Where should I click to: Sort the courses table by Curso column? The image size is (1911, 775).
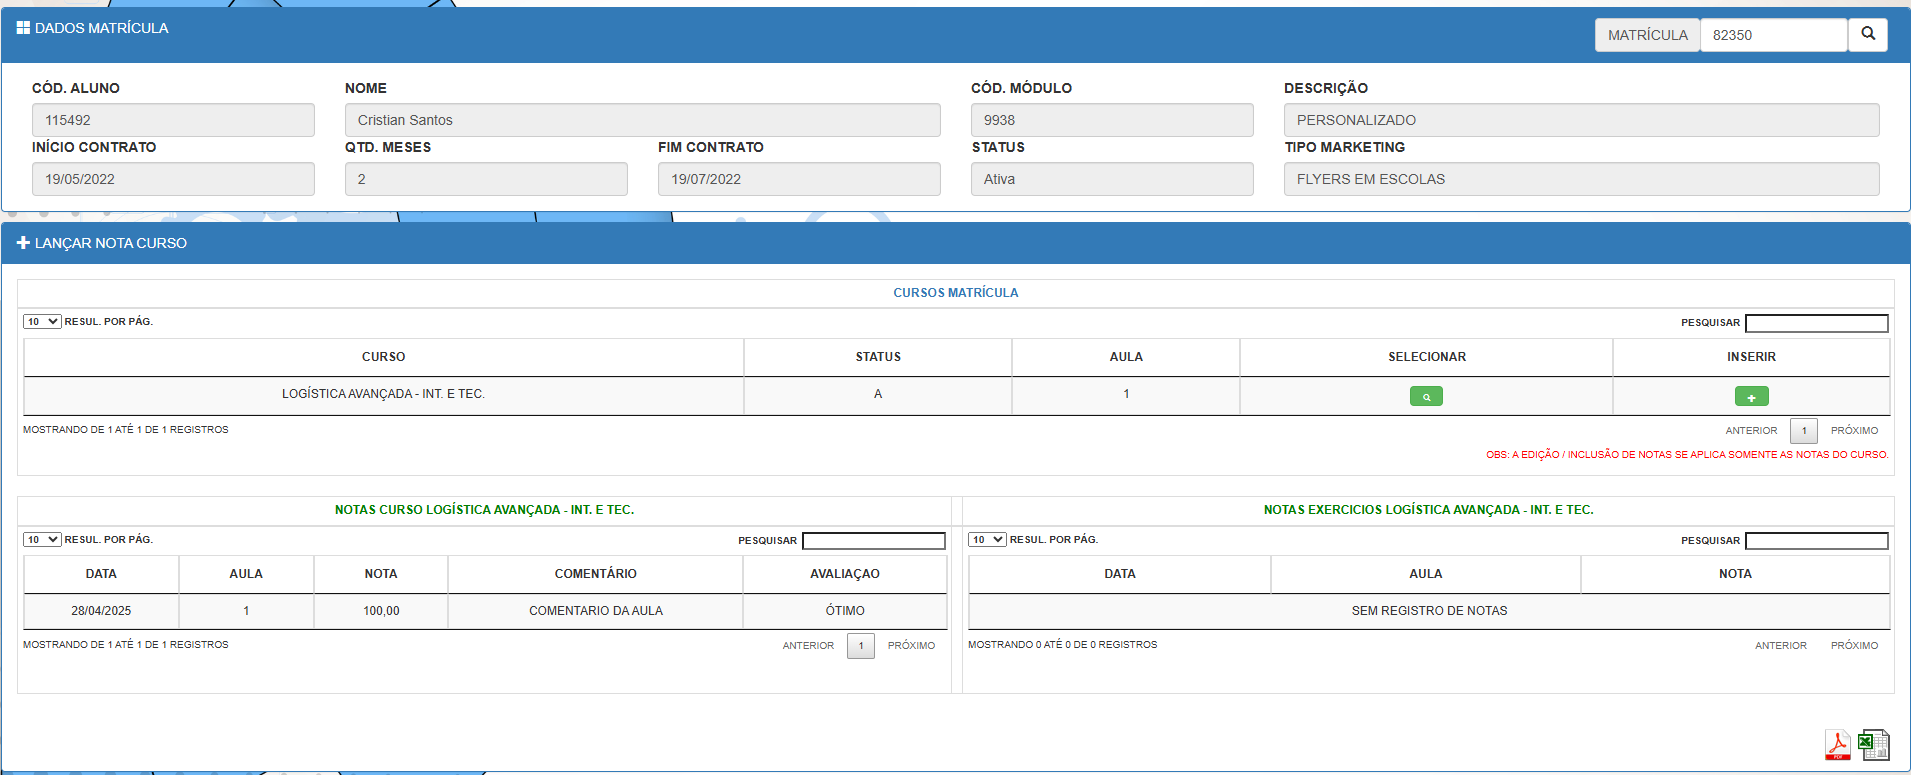point(383,357)
